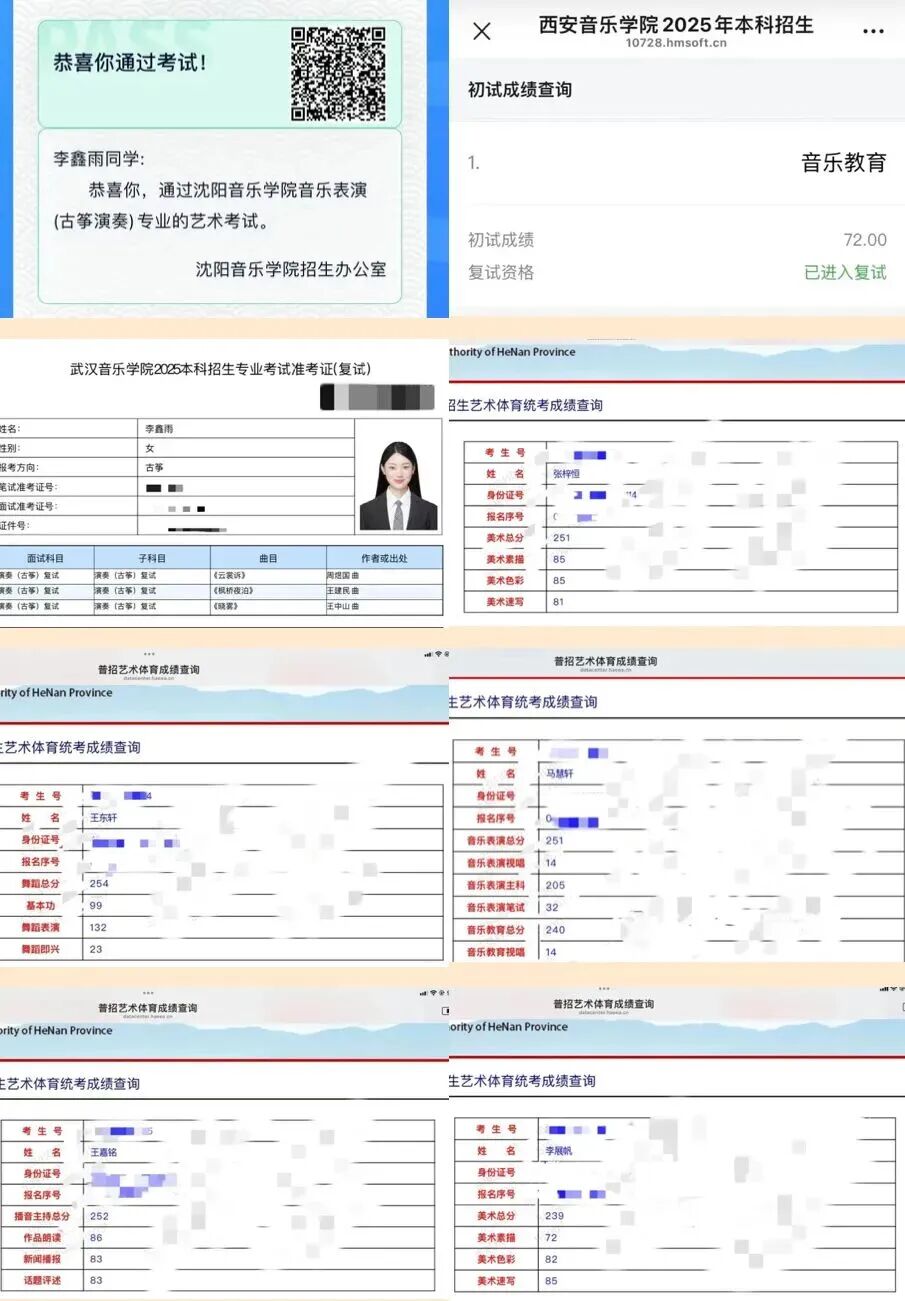Tap the QR code on congratulation card
The width and height of the screenshot is (905, 1301).
[x=338, y=74]
